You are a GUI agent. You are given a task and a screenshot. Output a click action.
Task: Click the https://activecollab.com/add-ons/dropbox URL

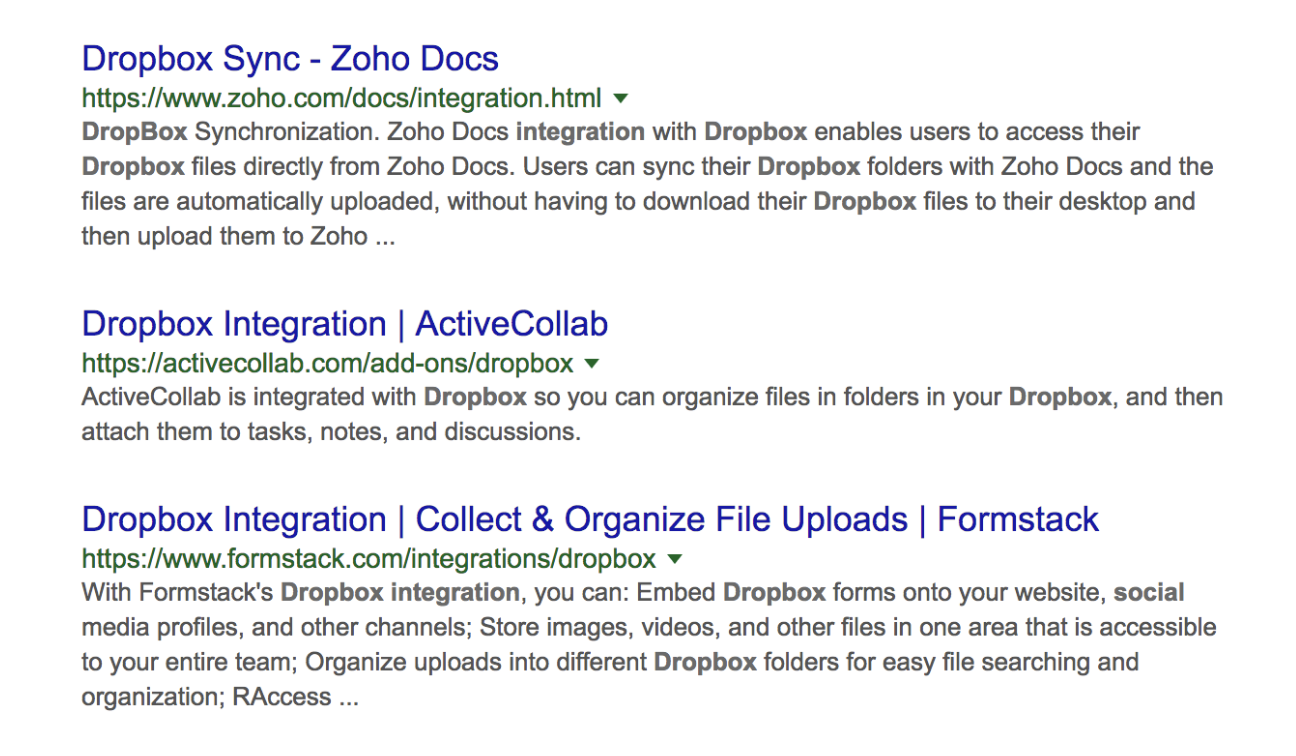pos(328,363)
